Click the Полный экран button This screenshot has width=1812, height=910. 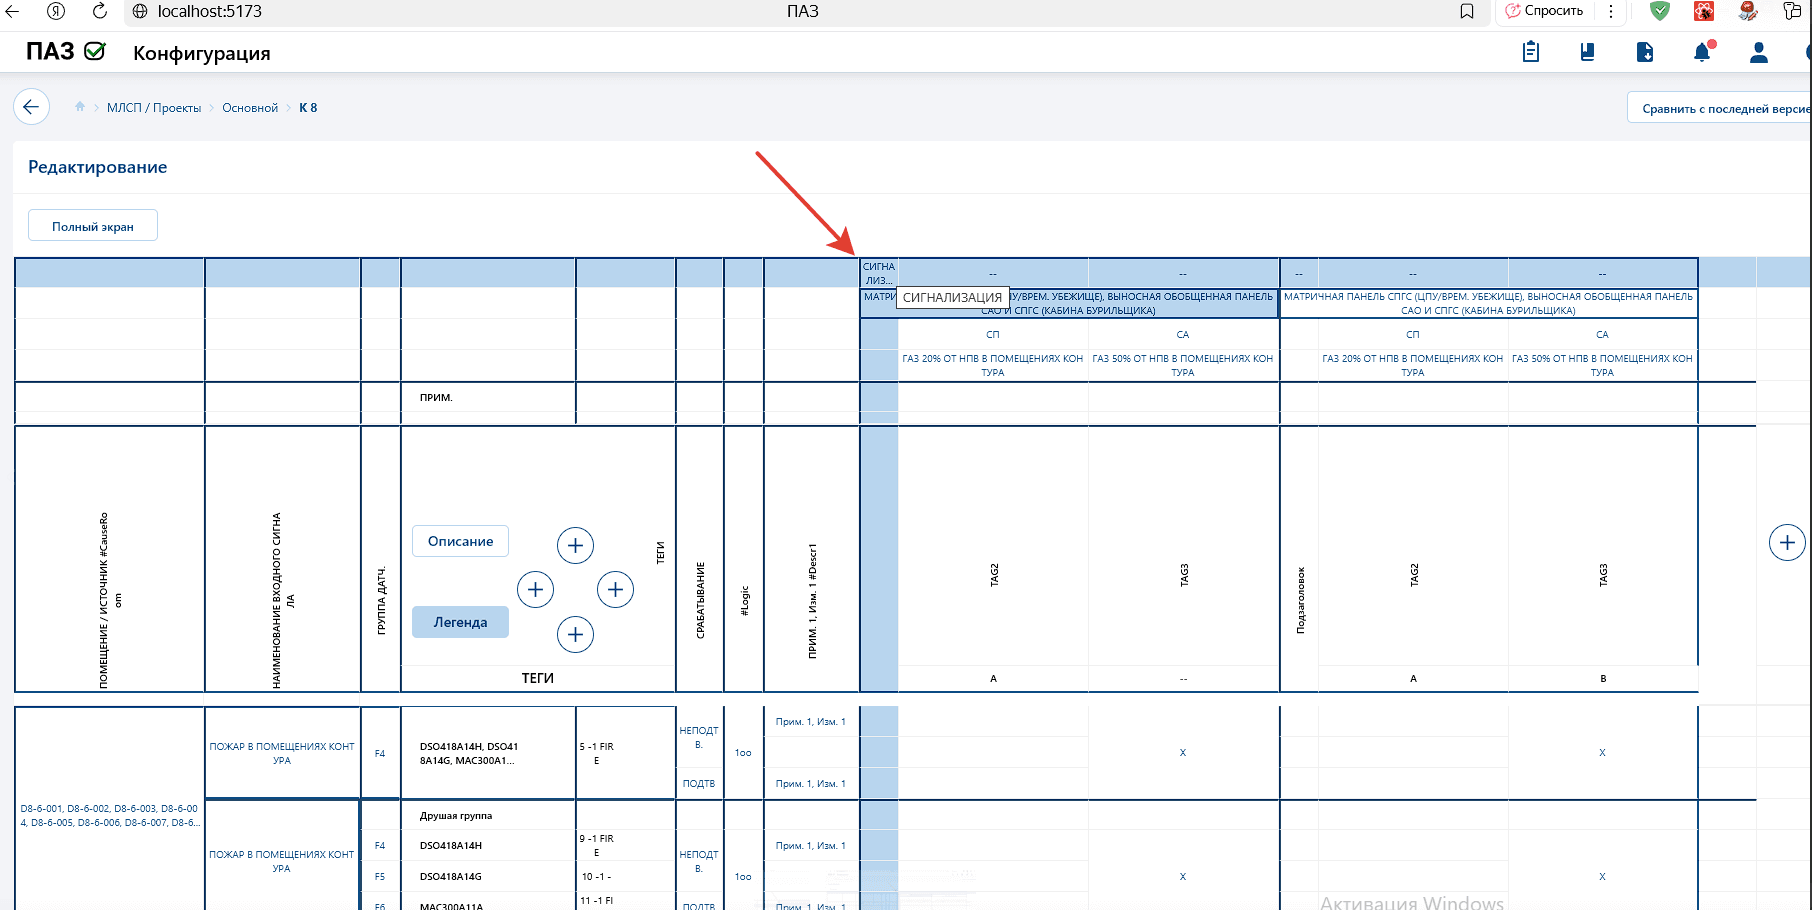pyautogui.click(x=93, y=226)
